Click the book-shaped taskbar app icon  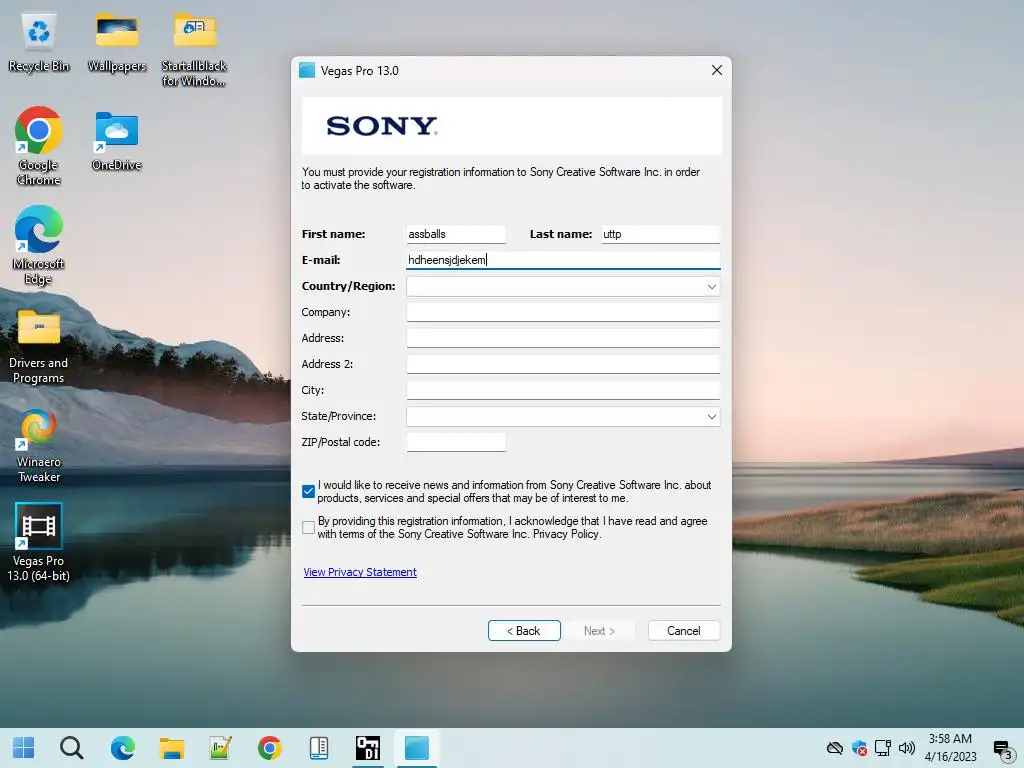click(x=319, y=748)
